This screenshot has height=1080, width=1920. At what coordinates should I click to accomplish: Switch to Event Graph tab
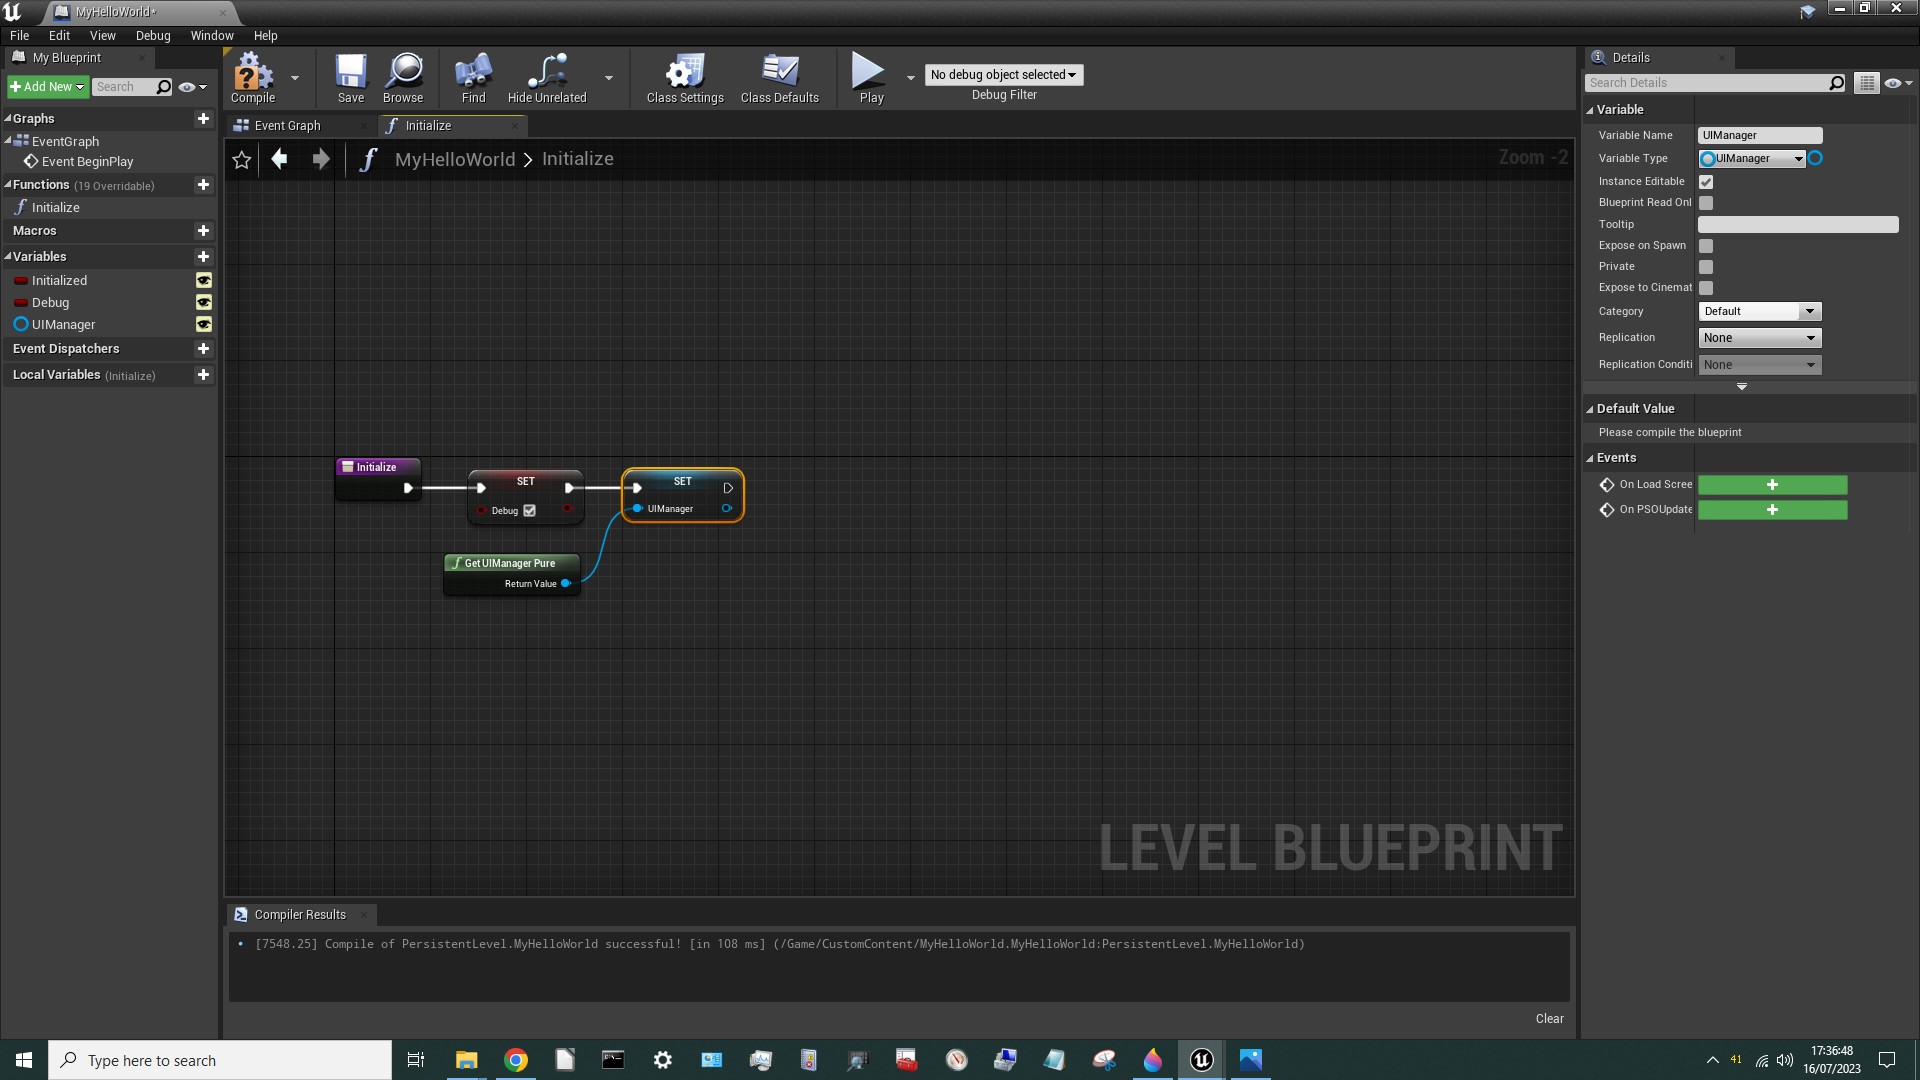tap(288, 126)
